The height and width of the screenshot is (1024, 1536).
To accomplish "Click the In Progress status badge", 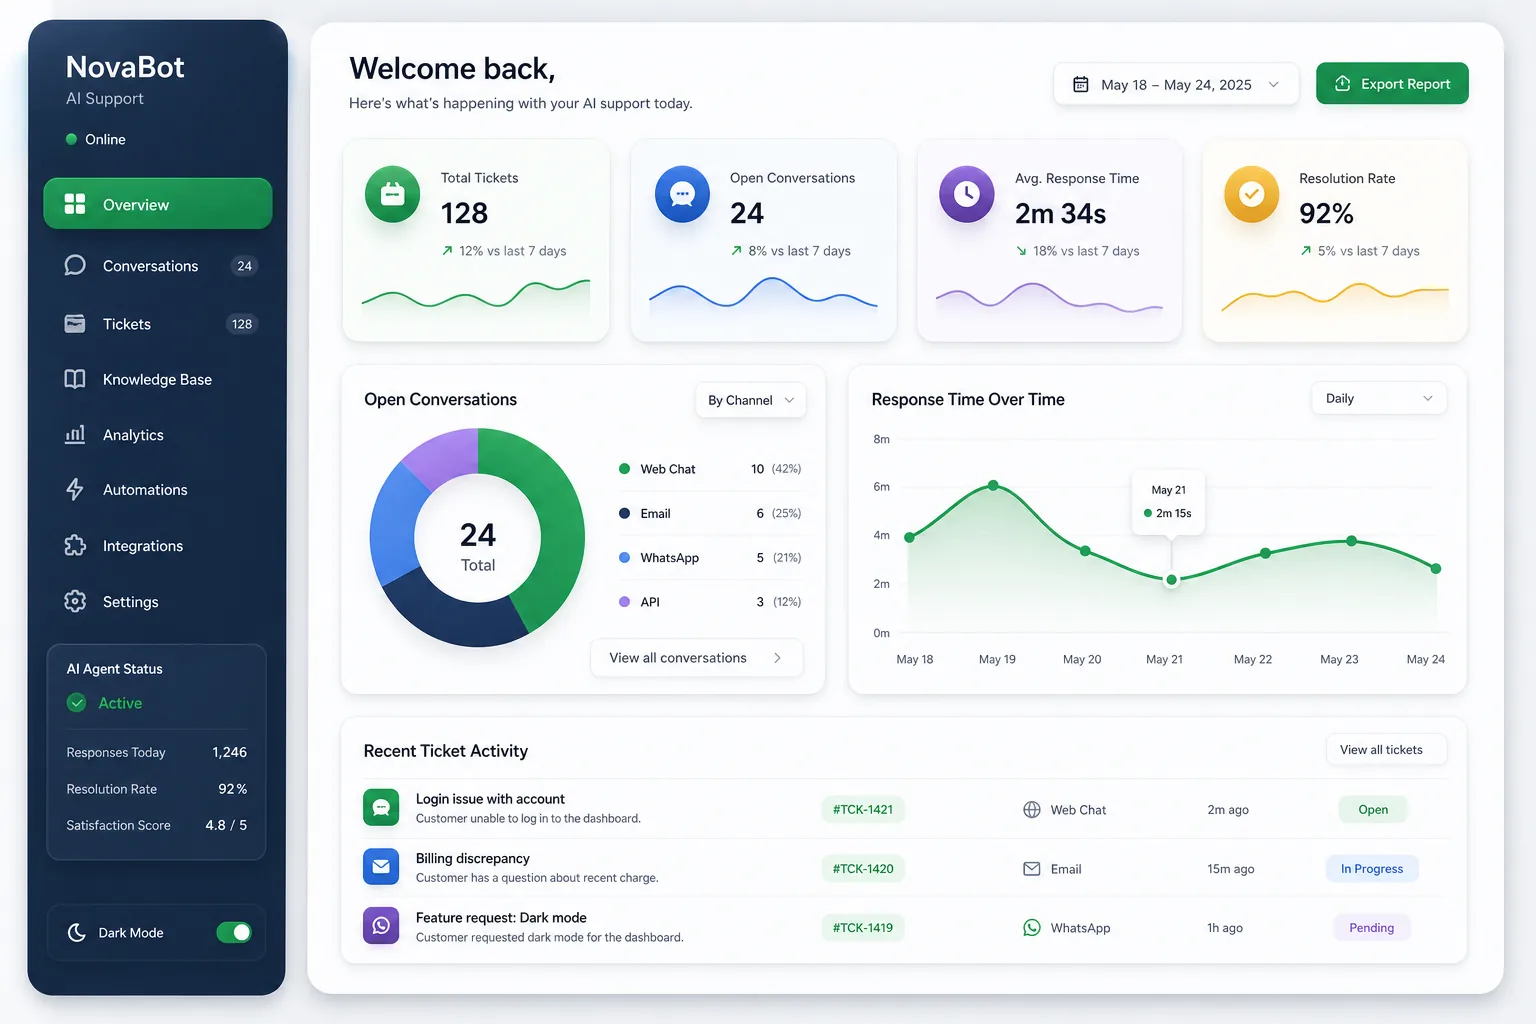I will coord(1372,869).
